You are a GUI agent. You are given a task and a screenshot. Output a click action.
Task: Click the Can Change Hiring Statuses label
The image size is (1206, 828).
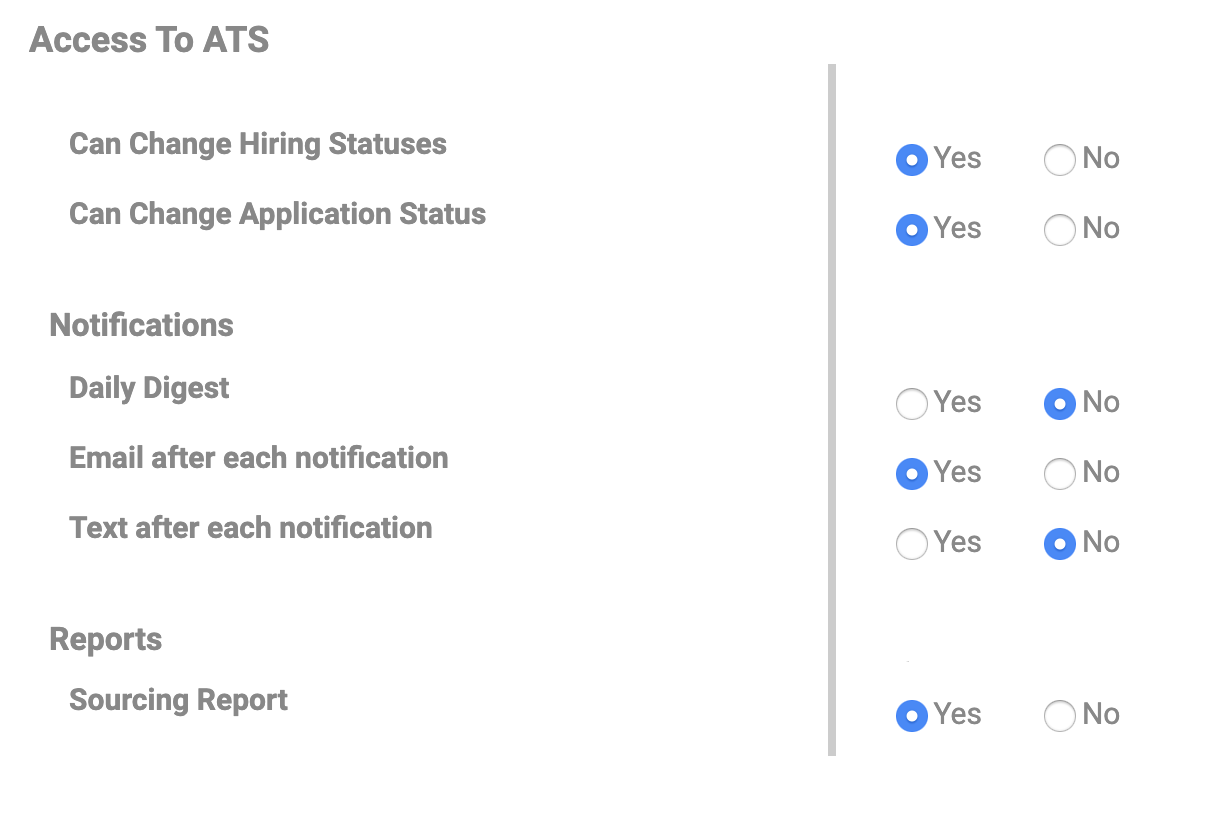(257, 144)
